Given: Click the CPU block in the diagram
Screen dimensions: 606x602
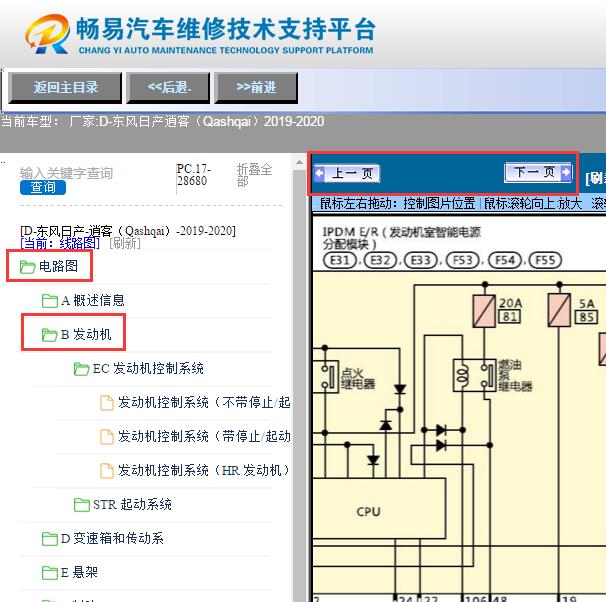Looking at the screenshot, I should 379,508.
